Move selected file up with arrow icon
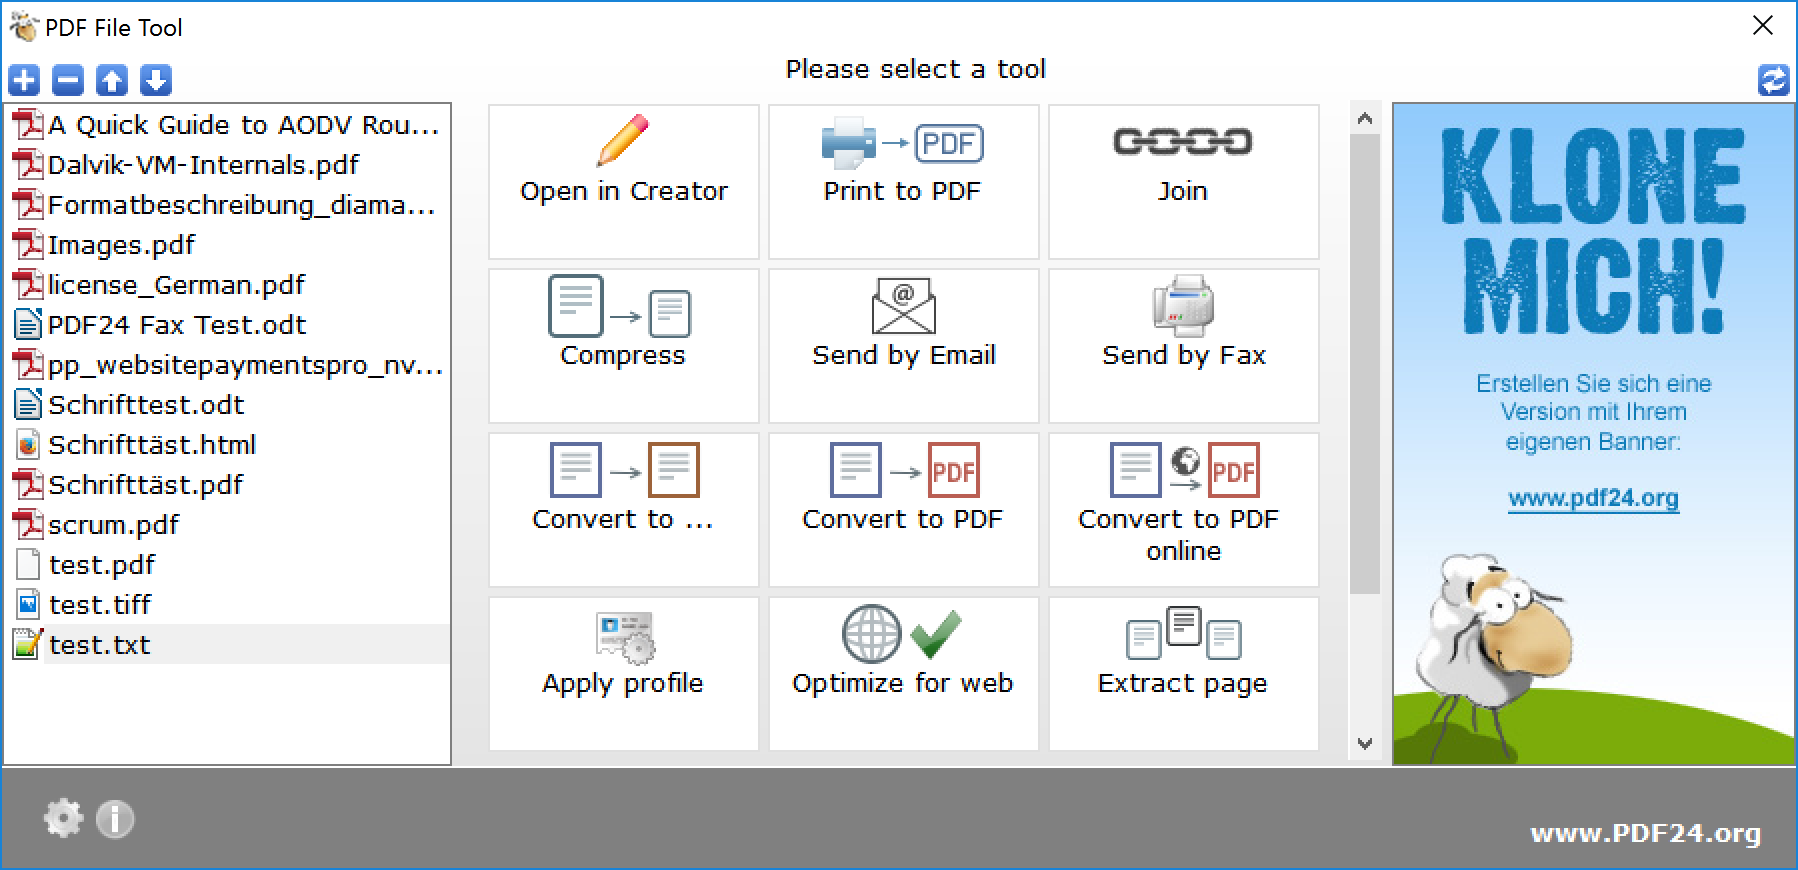The image size is (1798, 870). 112,80
